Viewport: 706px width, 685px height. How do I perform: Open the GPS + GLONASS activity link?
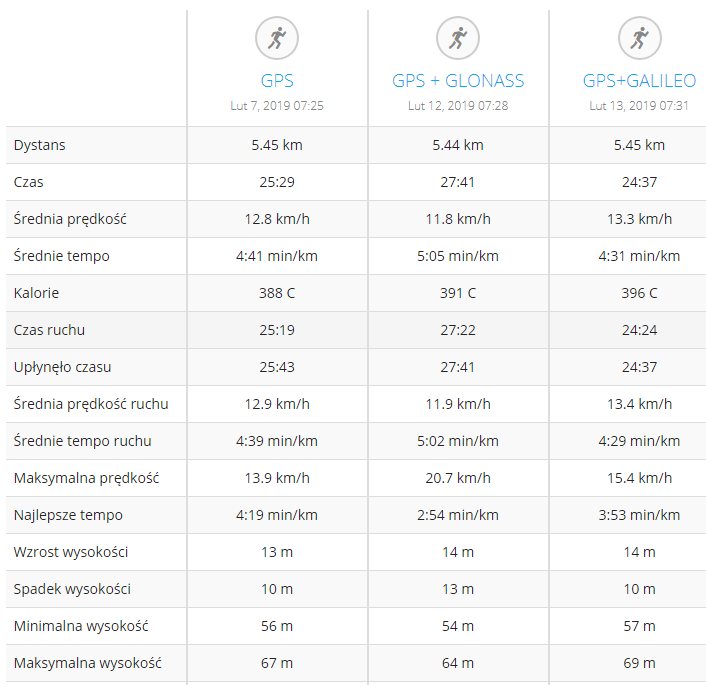click(x=458, y=81)
